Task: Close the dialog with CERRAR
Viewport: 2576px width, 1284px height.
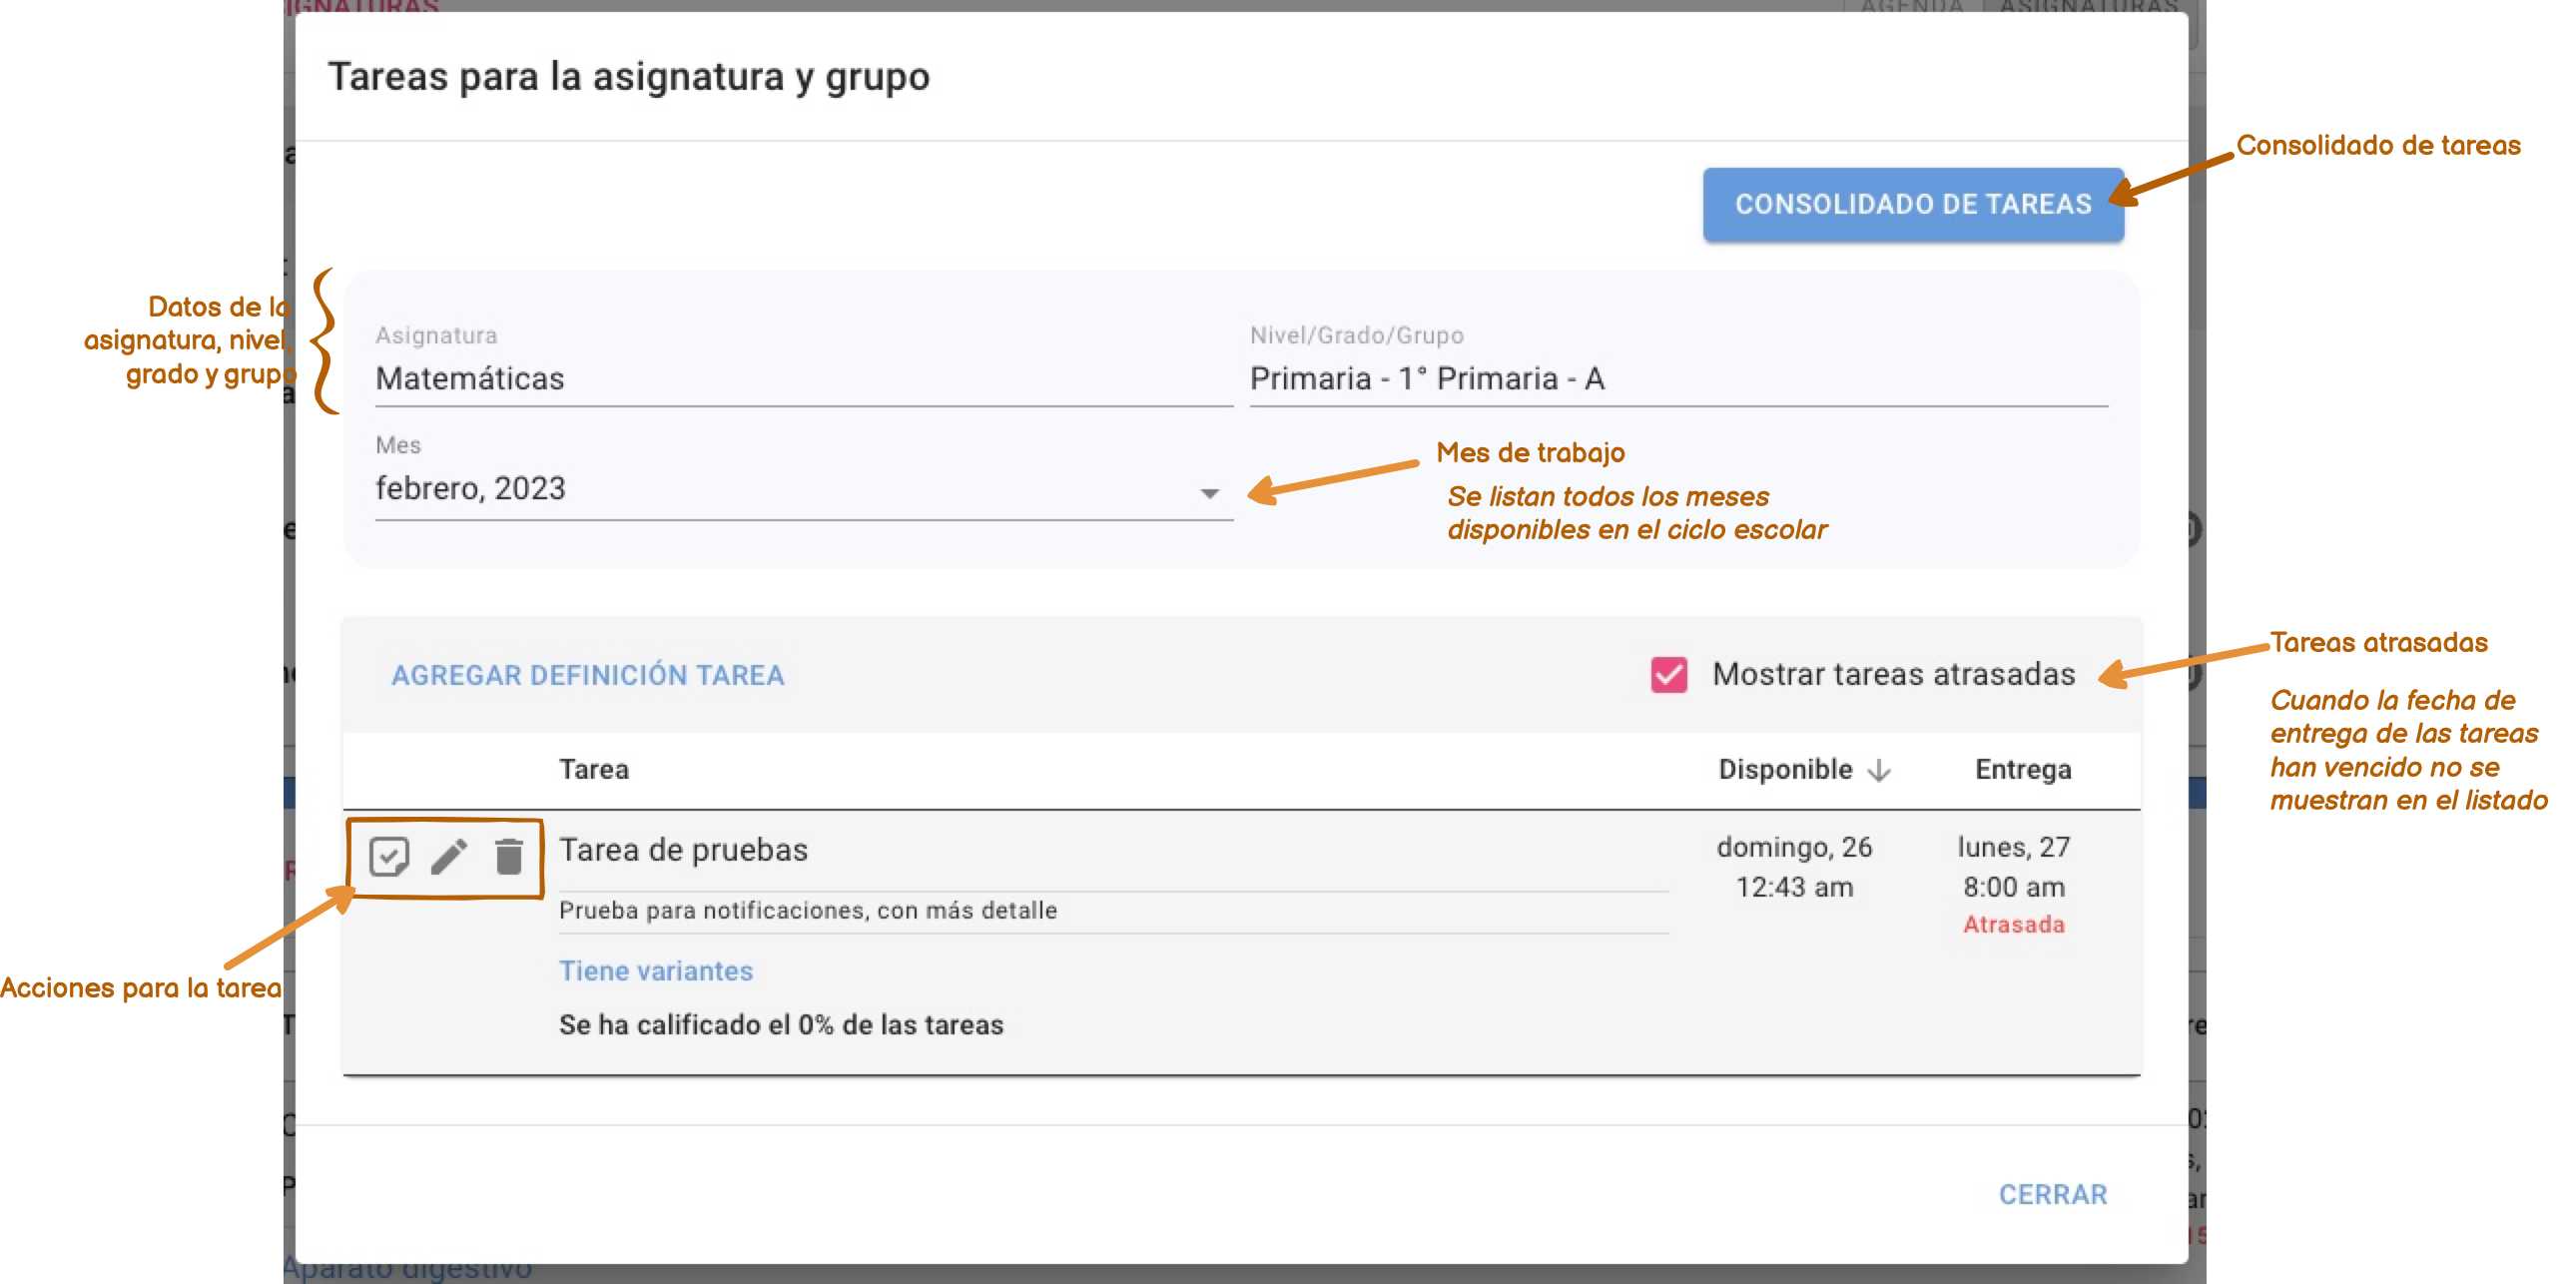Action: (2052, 1194)
